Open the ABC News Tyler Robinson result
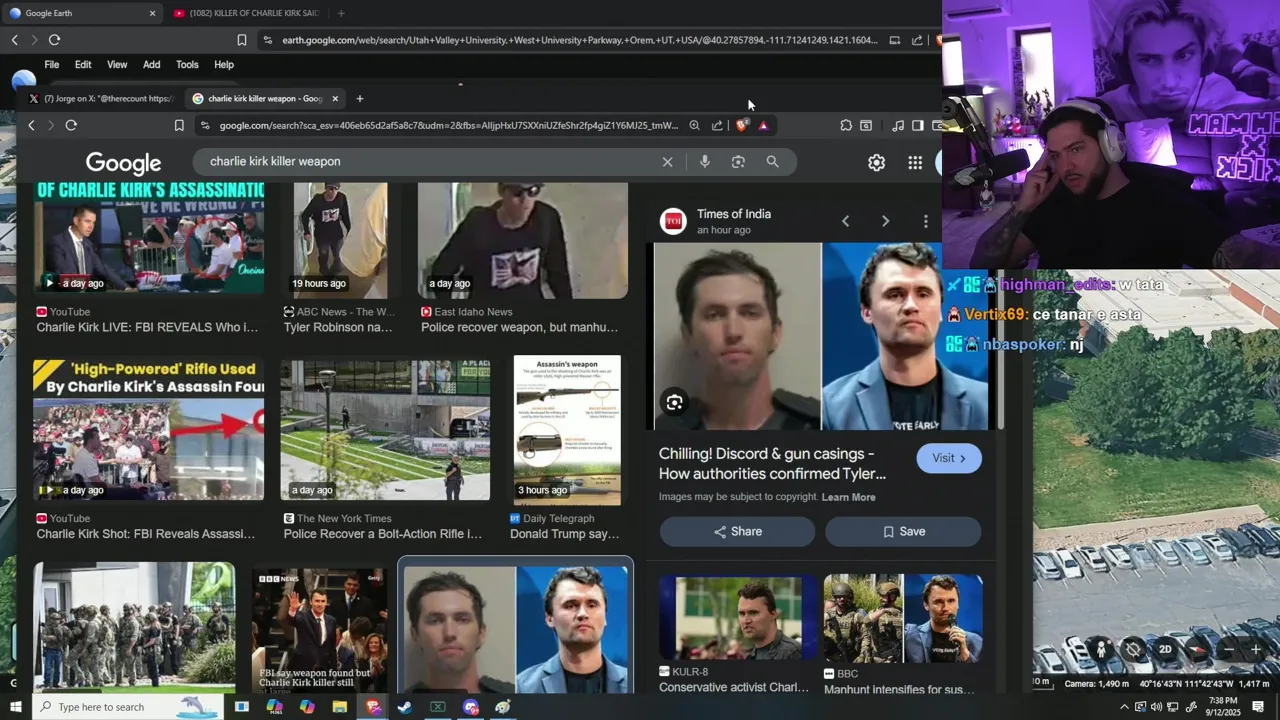Image resolution: width=1280 pixels, height=720 pixels. [340, 240]
